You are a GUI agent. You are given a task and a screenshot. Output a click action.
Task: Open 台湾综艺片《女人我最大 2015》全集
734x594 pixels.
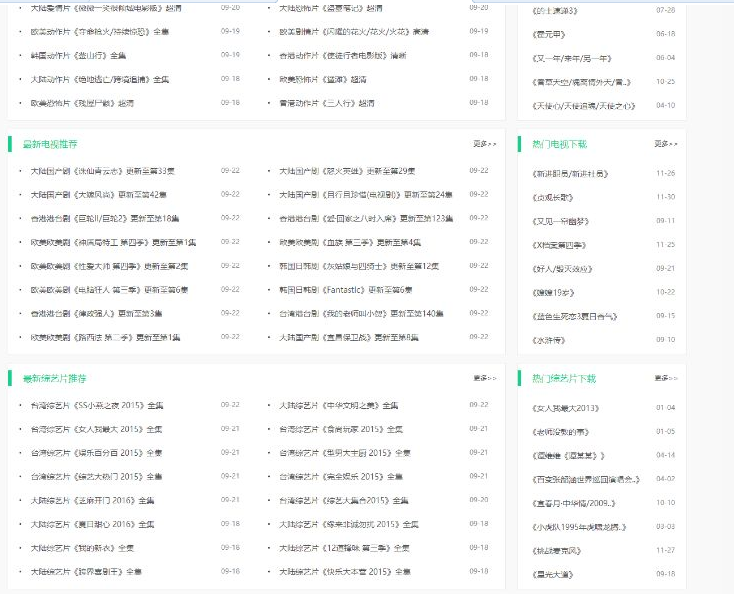coord(96,429)
